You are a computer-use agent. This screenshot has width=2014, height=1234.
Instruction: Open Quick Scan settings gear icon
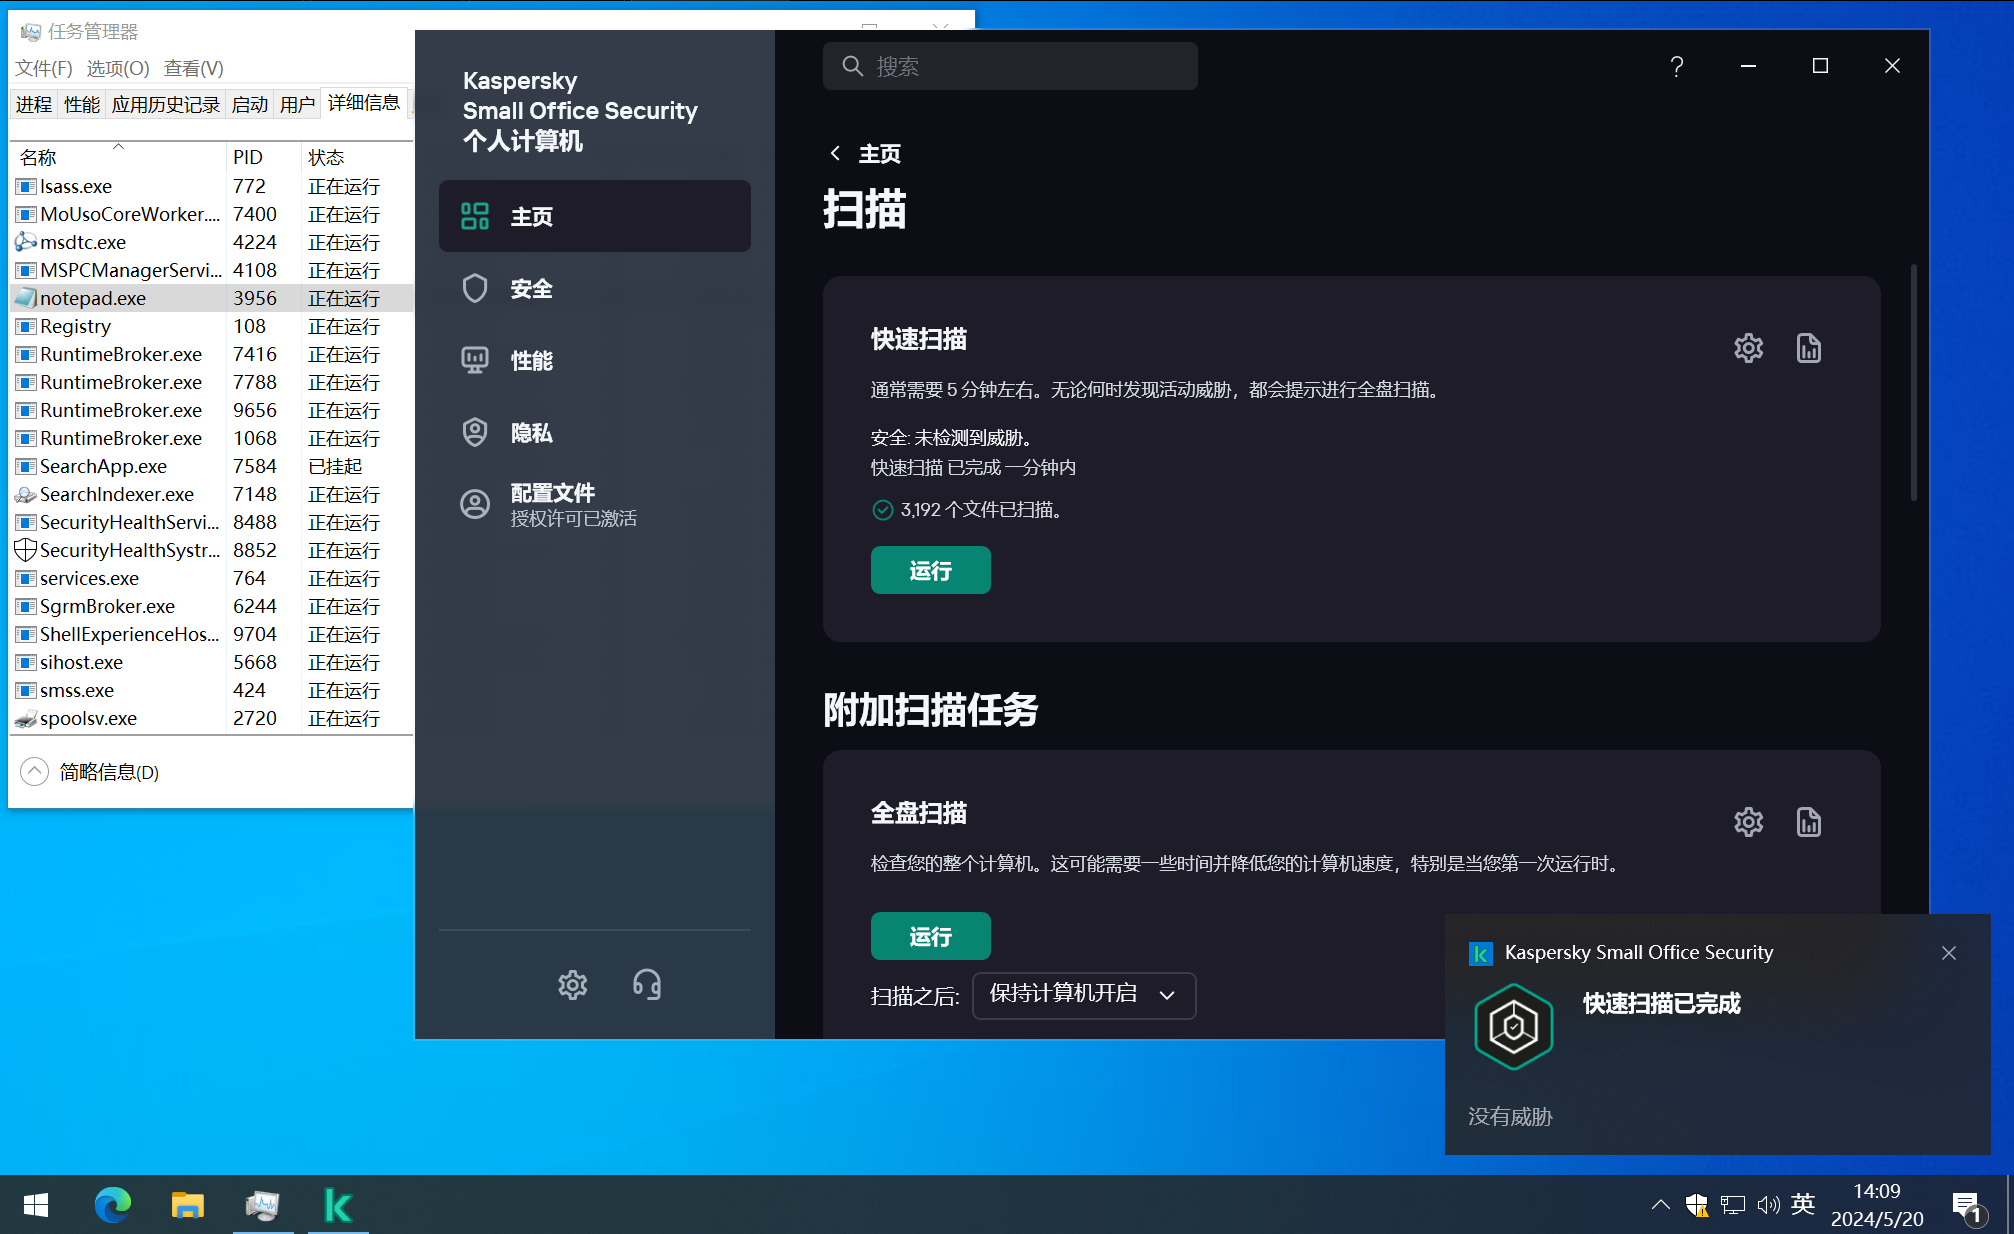click(x=1748, y=348)
